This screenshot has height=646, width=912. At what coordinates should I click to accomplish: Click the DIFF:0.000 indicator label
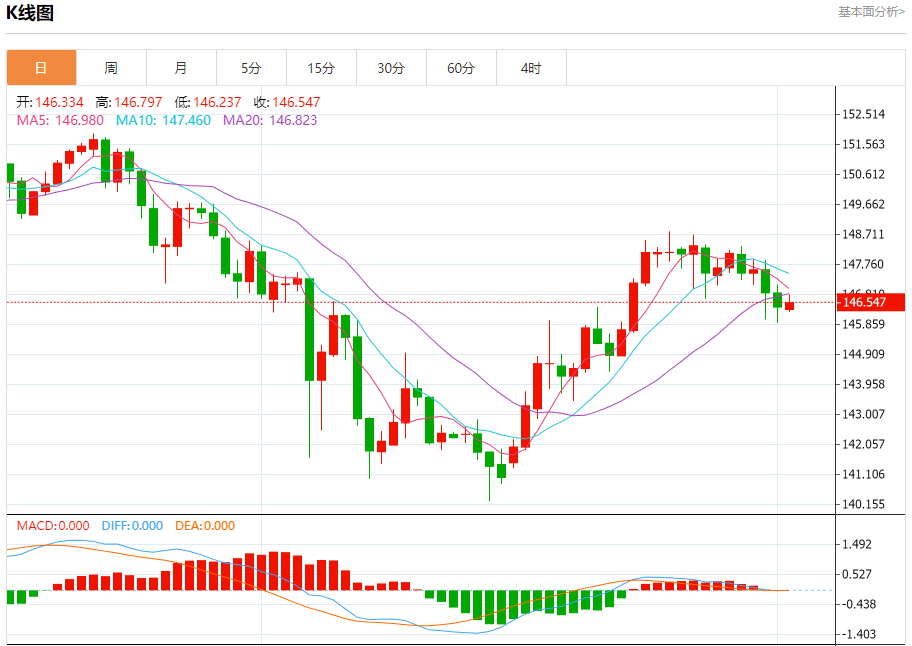click(132, 526)
